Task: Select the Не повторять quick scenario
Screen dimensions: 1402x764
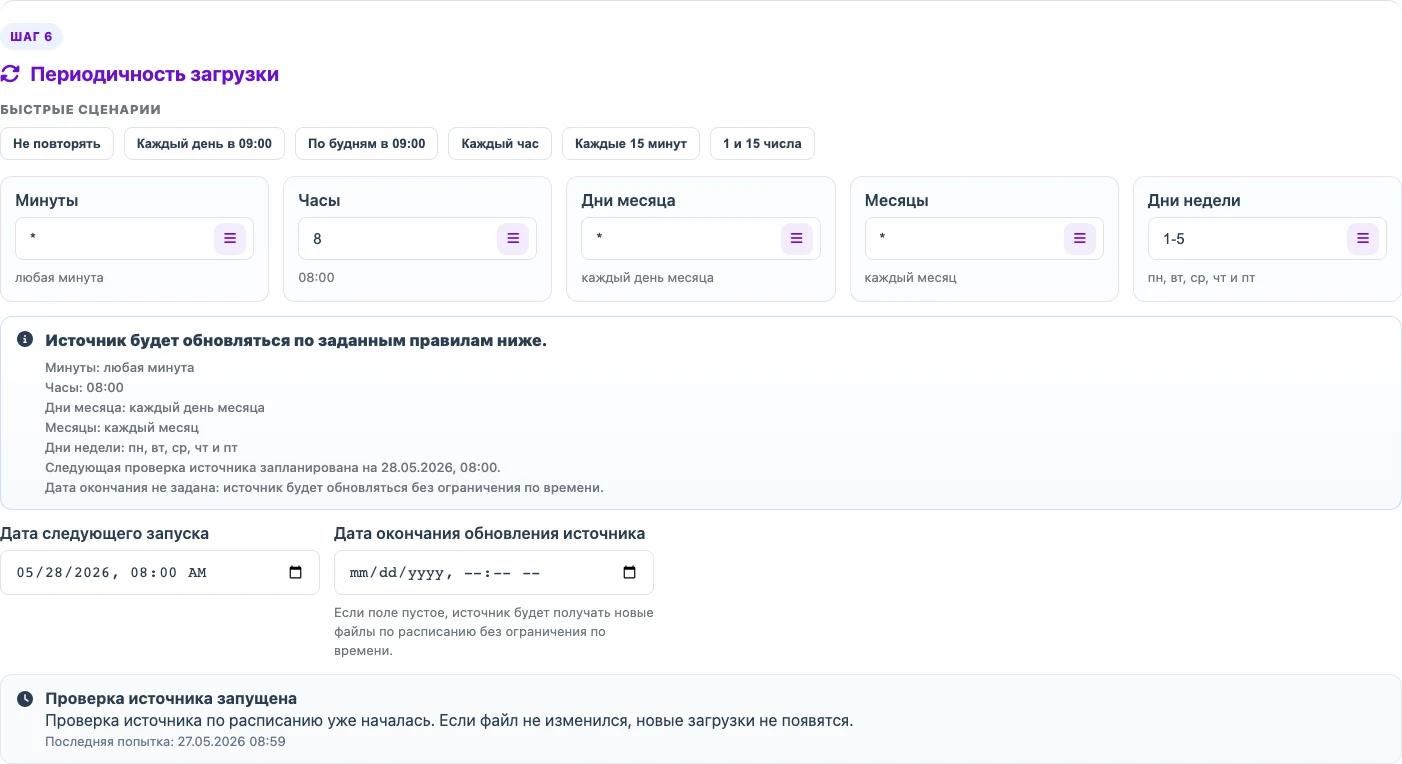Action: [57, 144]
